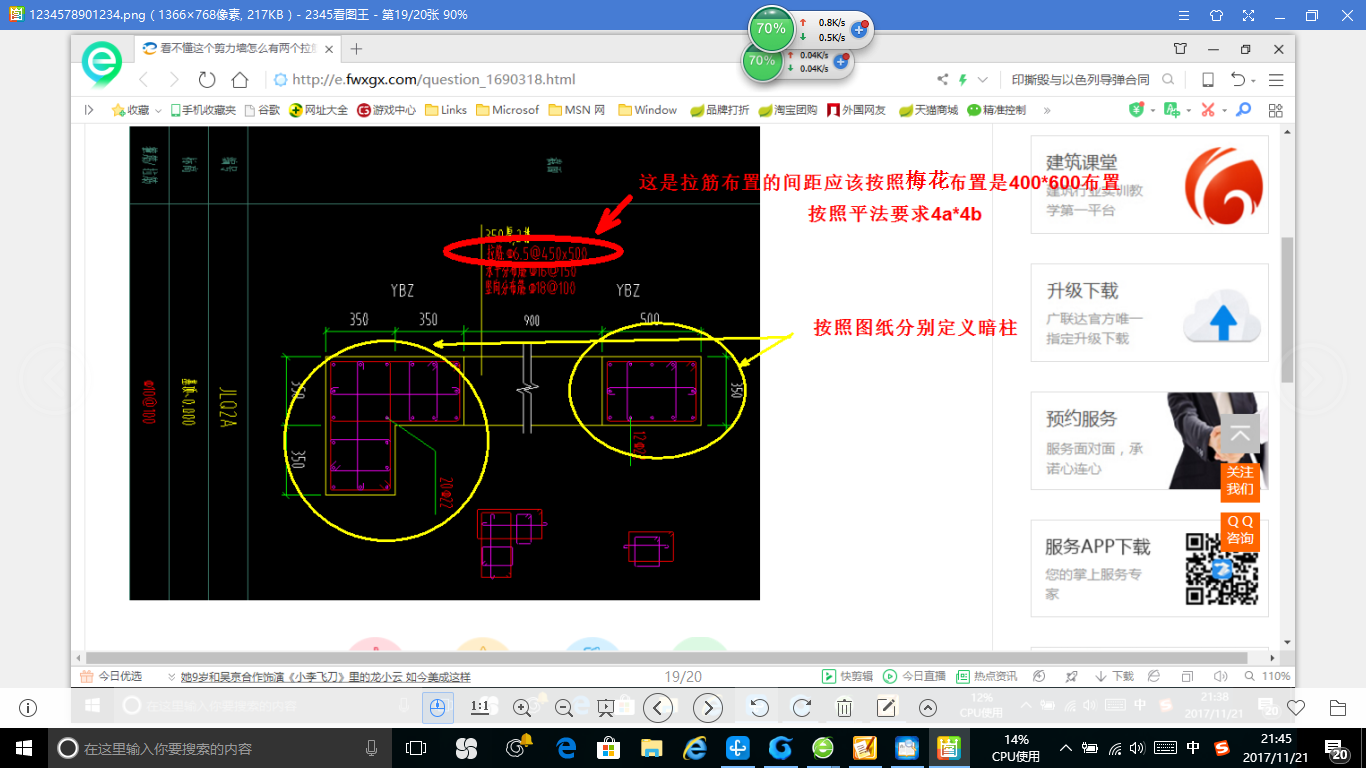Rotate image clockwise
The width and height of the screenshot is (1366, 768).
tap(801, 708)
